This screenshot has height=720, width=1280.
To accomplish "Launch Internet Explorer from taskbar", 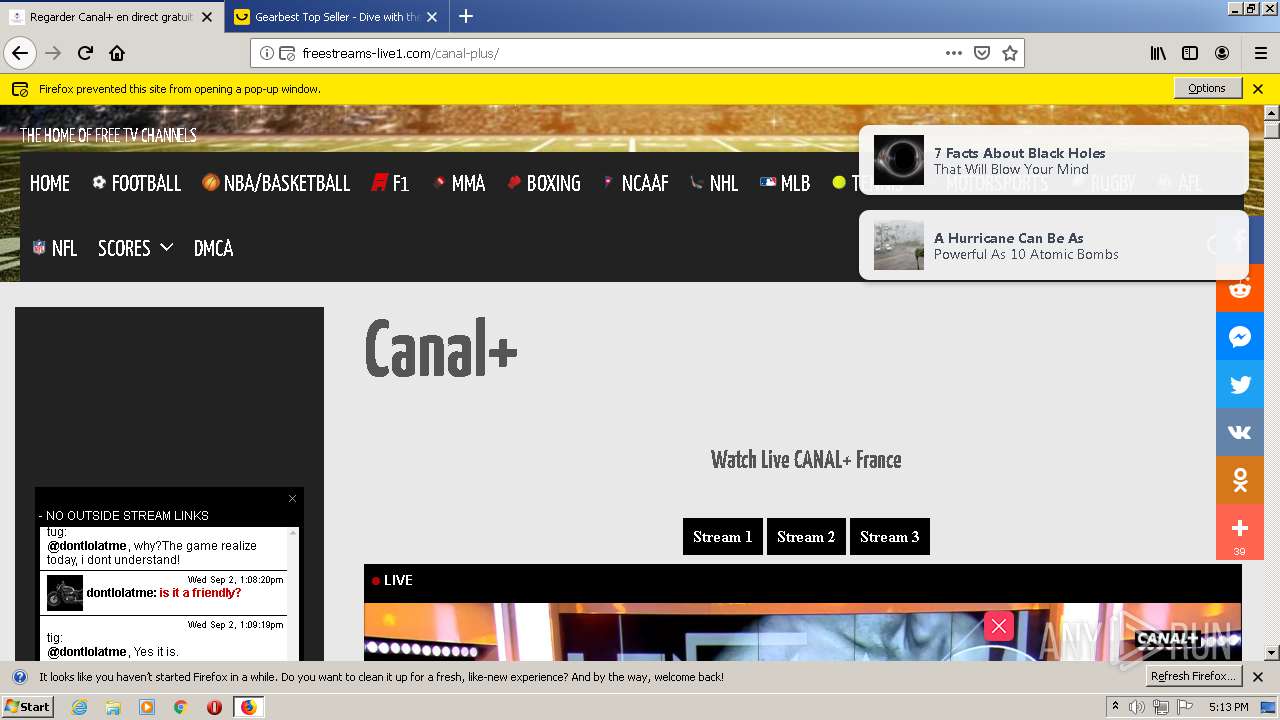I will (x=79, y=707).
